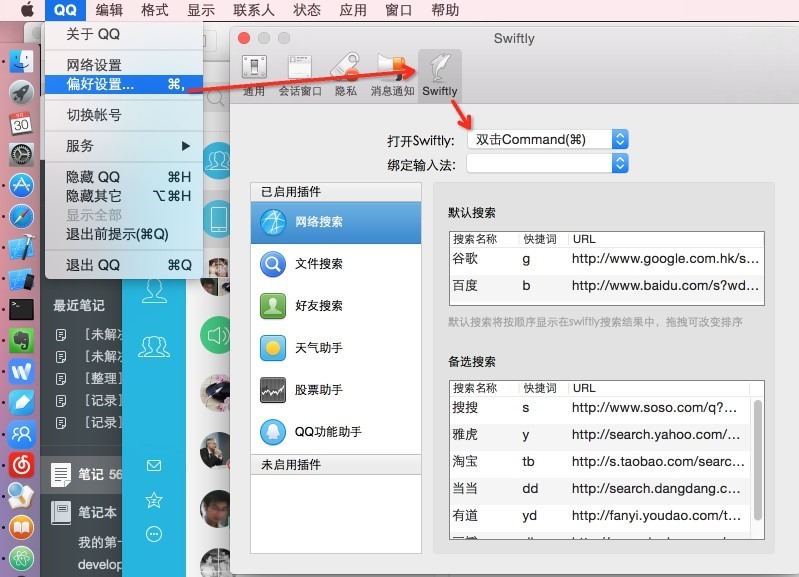Open the 绑定输入法 dropdown
This screenshot has height=577, width=799.
pos(547,164)
